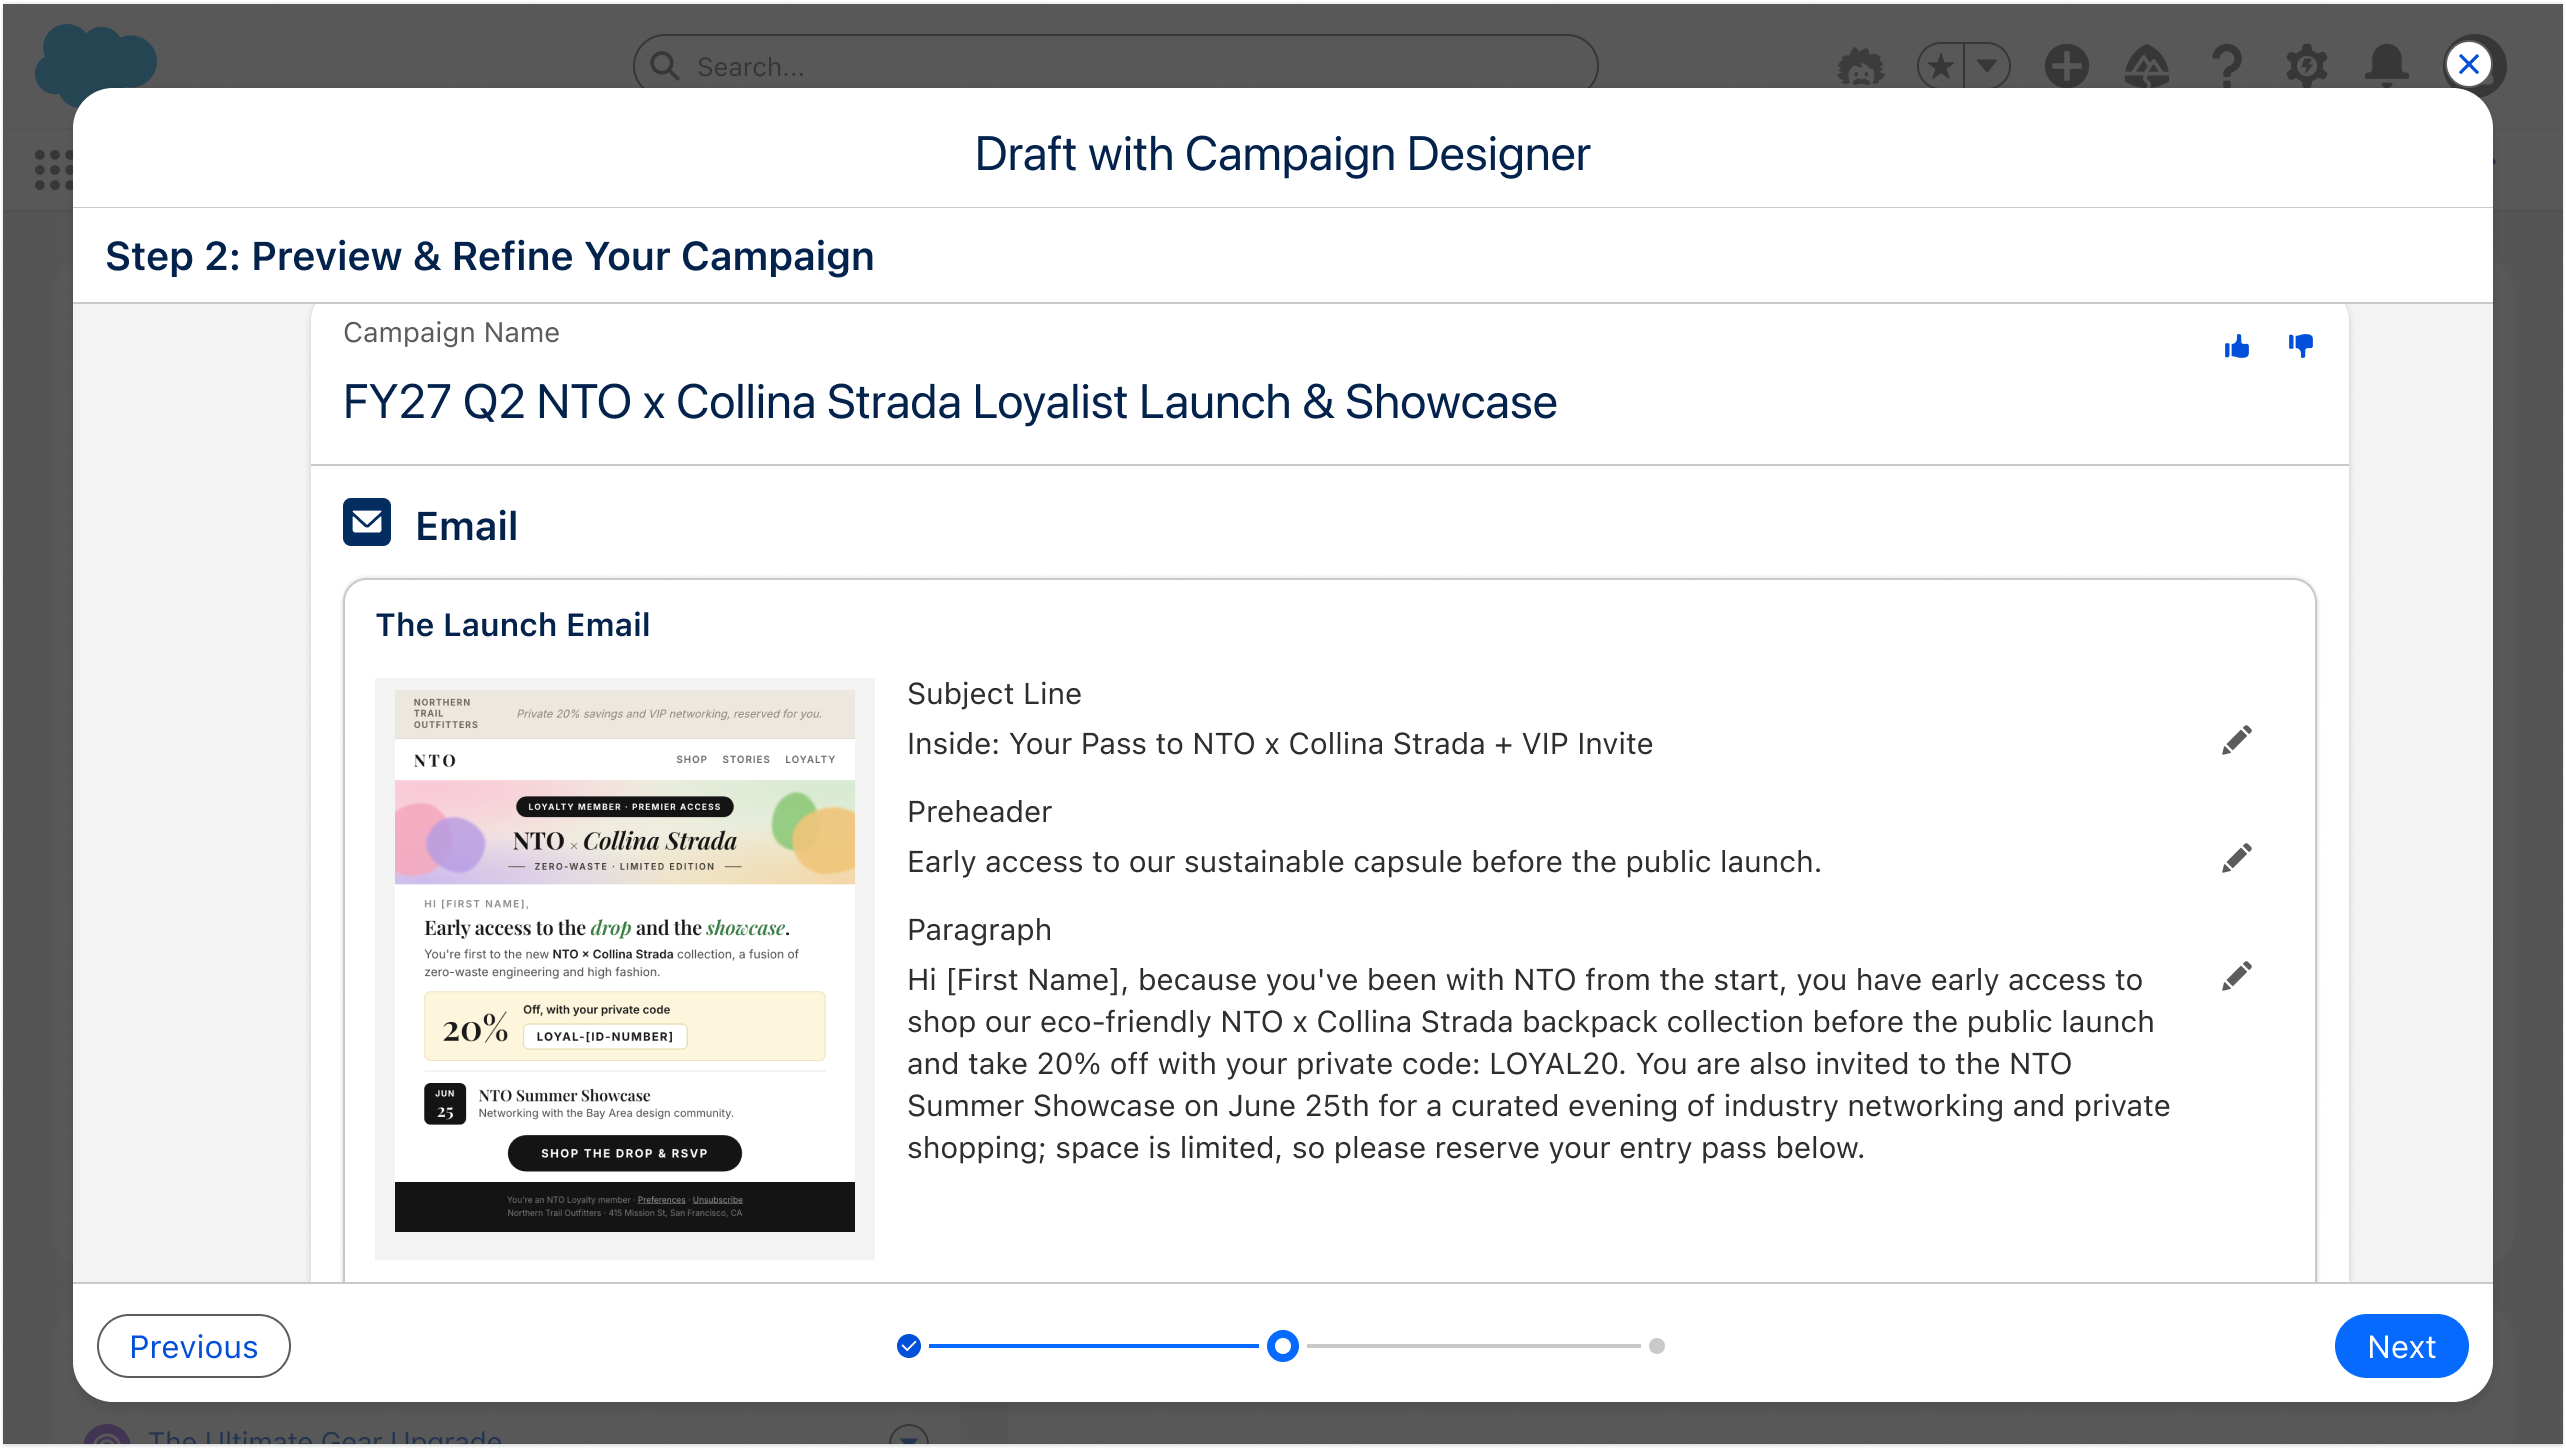Select the current second progress step

pos(1282,1347)
